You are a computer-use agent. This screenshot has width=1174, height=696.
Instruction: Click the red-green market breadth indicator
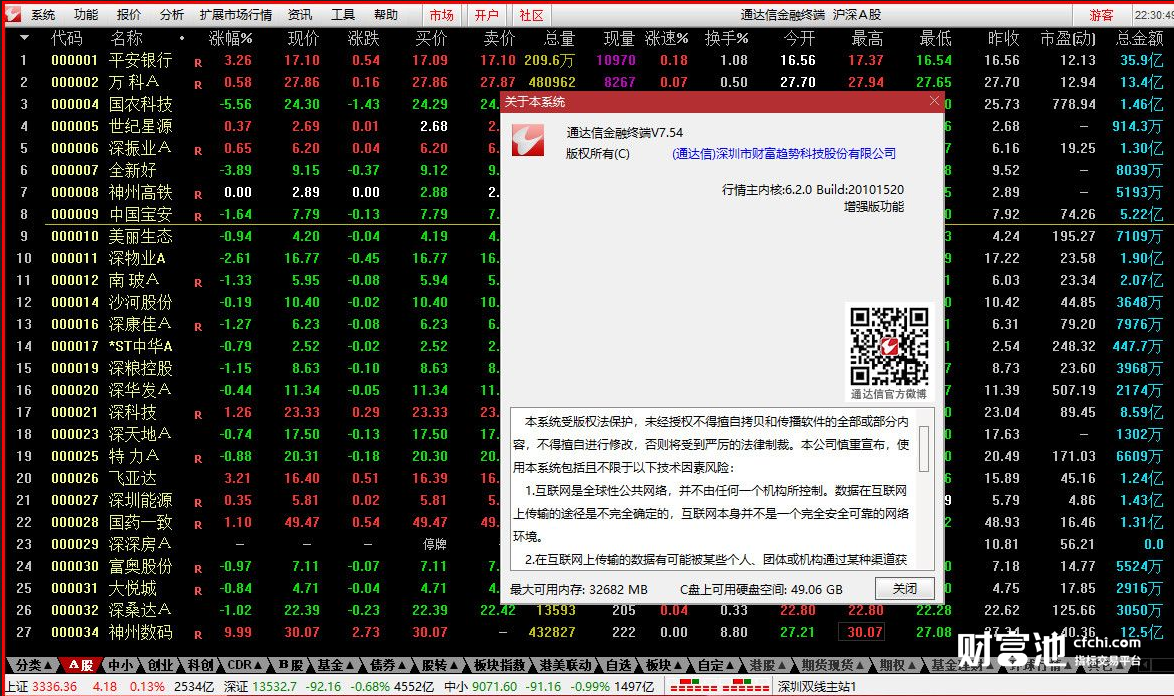719,686
